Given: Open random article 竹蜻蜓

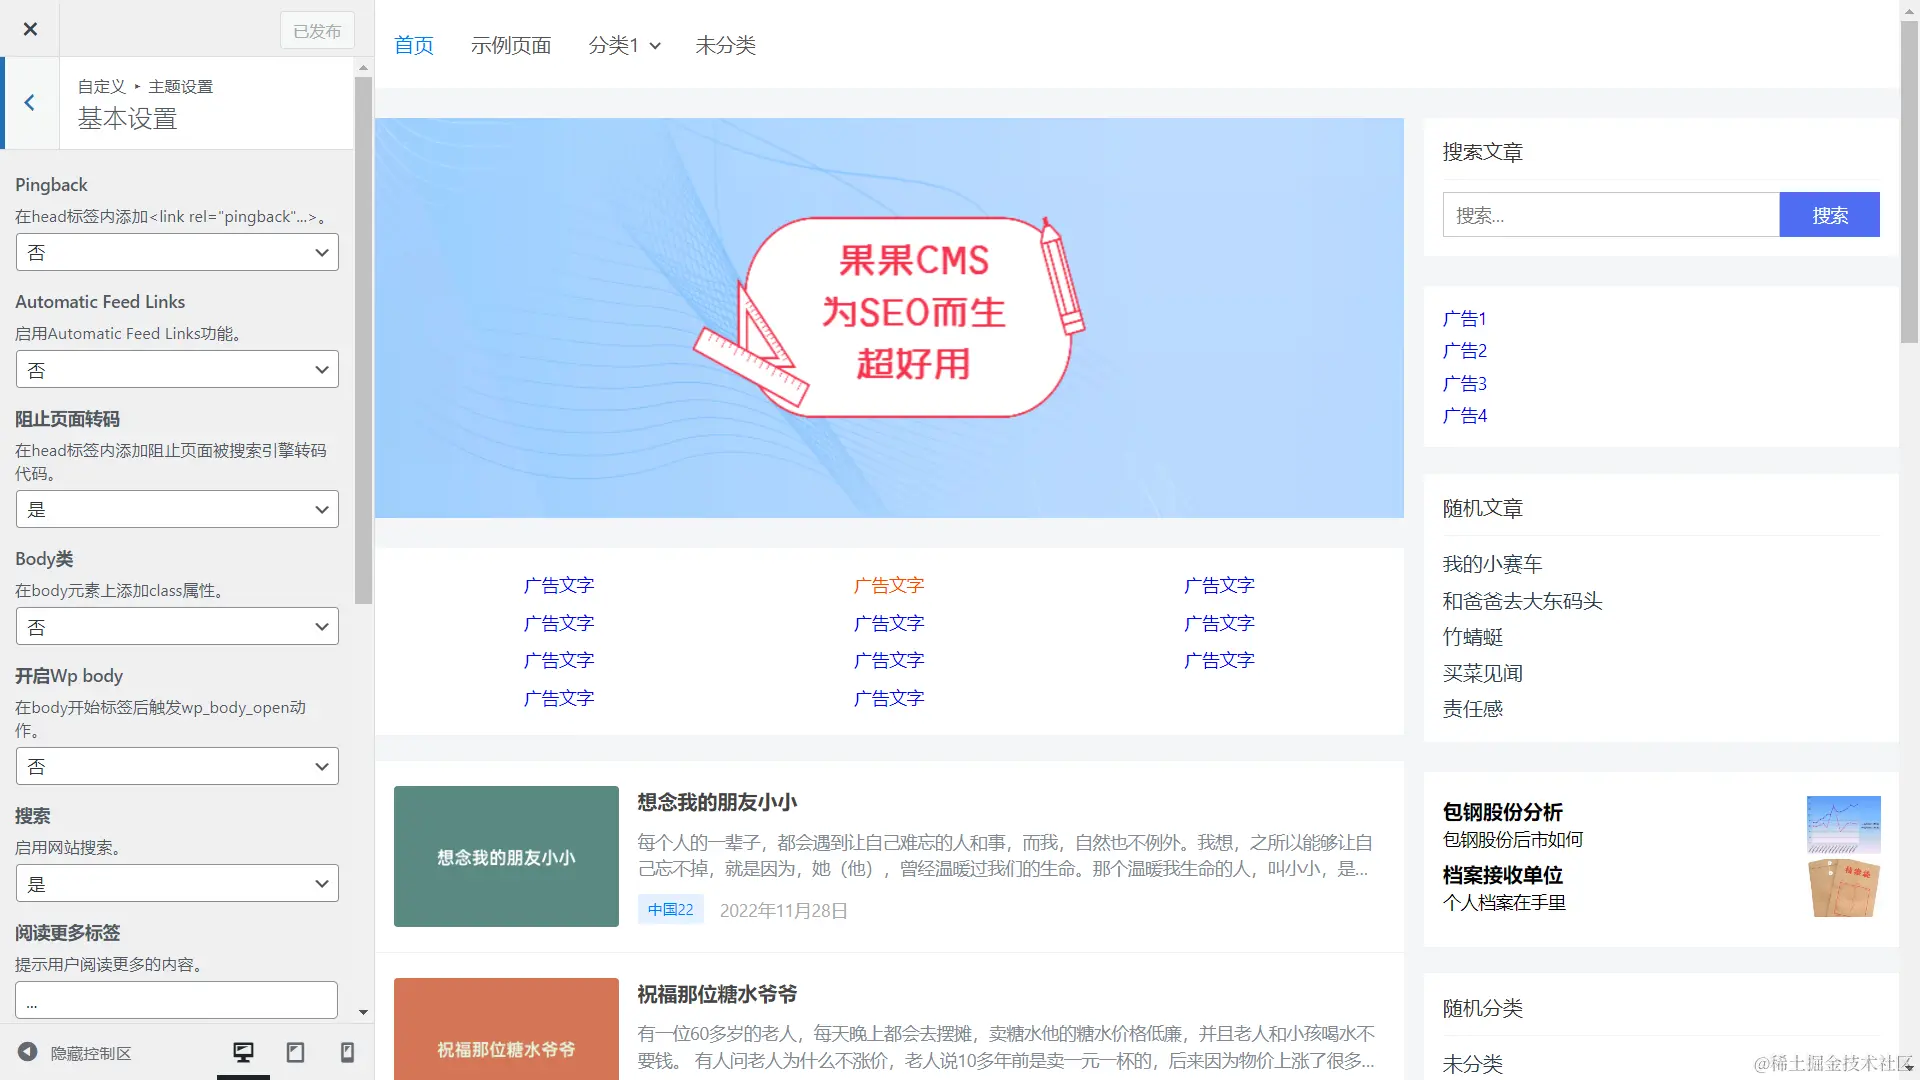Looking at the screenshot, I should [x=1472, y=637].
